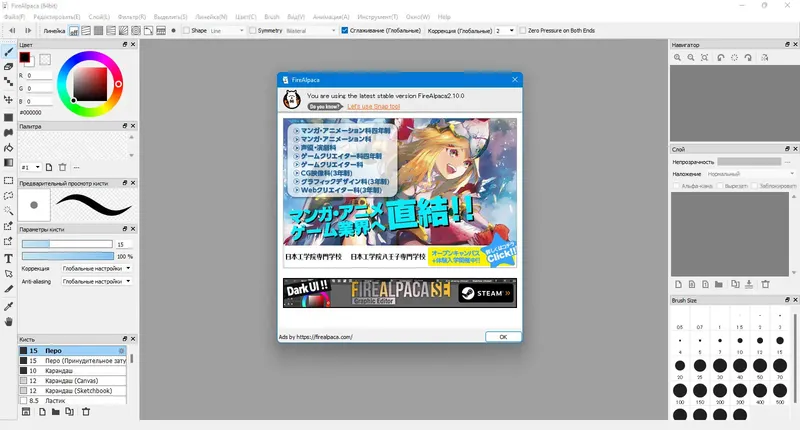Enable Zero Pressure on Both Ends
800x430 pixels.
[x=522, y=31]
